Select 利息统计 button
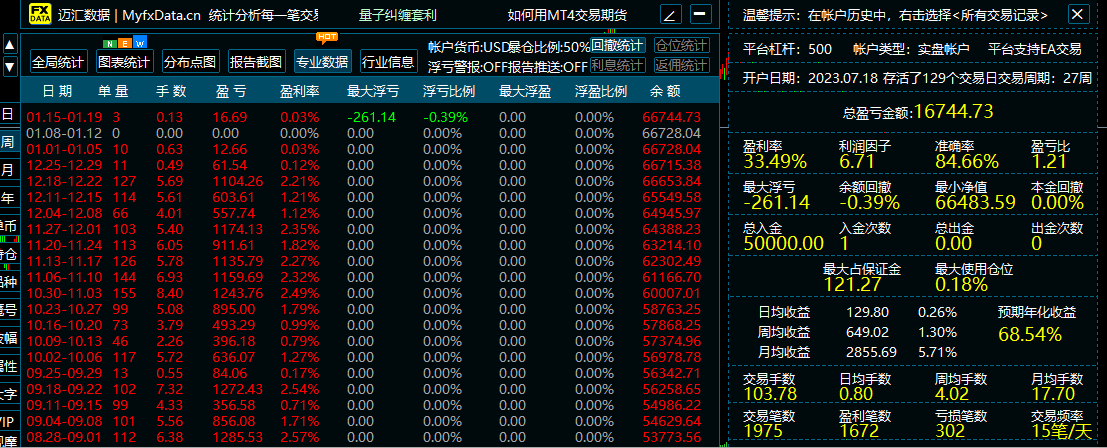 tap(618, 66)
